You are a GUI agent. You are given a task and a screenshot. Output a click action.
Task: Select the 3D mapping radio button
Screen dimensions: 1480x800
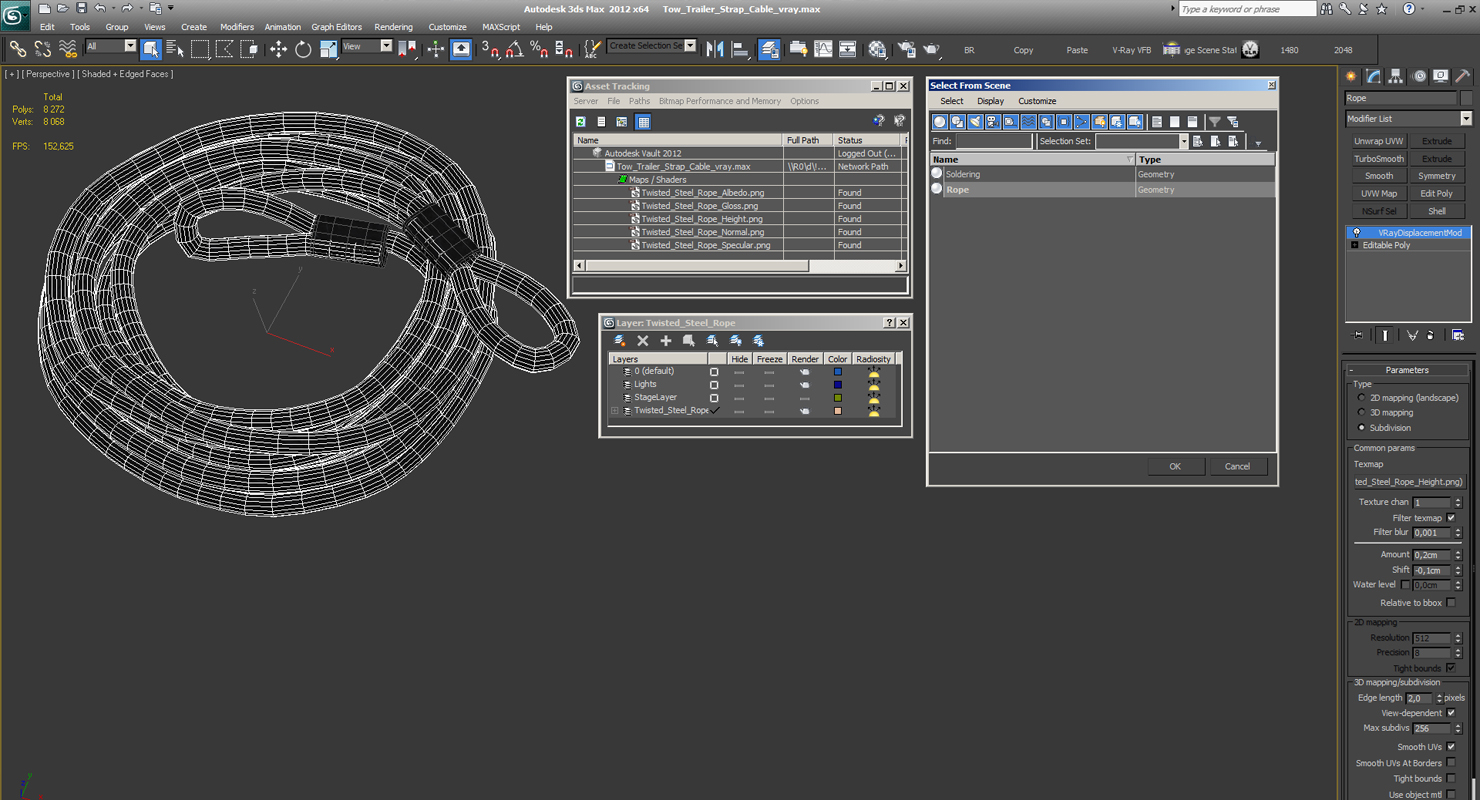[1361, 412]
